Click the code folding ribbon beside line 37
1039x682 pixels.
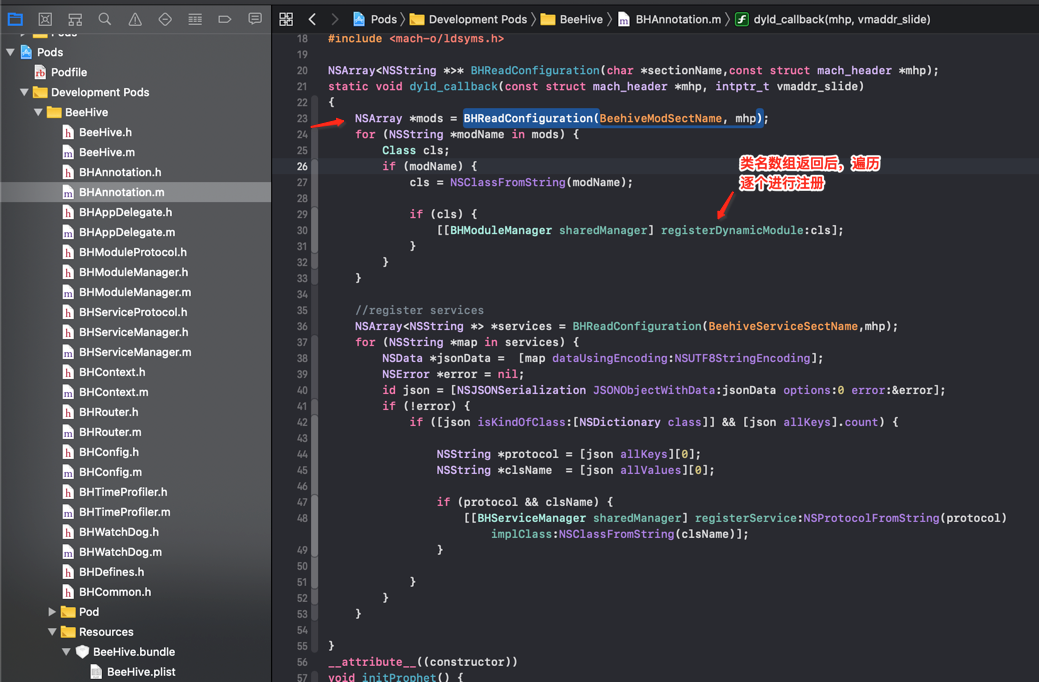click(x=315, y=342)
